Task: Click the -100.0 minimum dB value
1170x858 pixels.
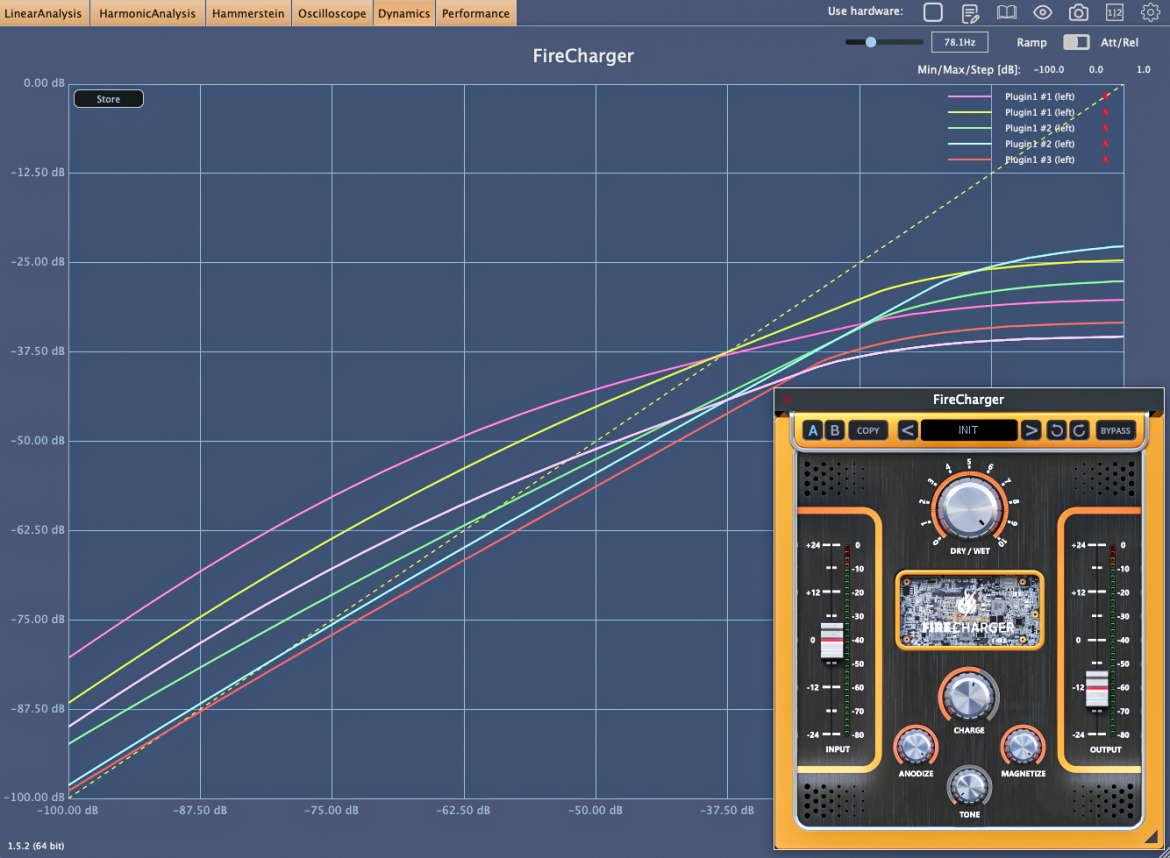Action: click(1048, 69)
